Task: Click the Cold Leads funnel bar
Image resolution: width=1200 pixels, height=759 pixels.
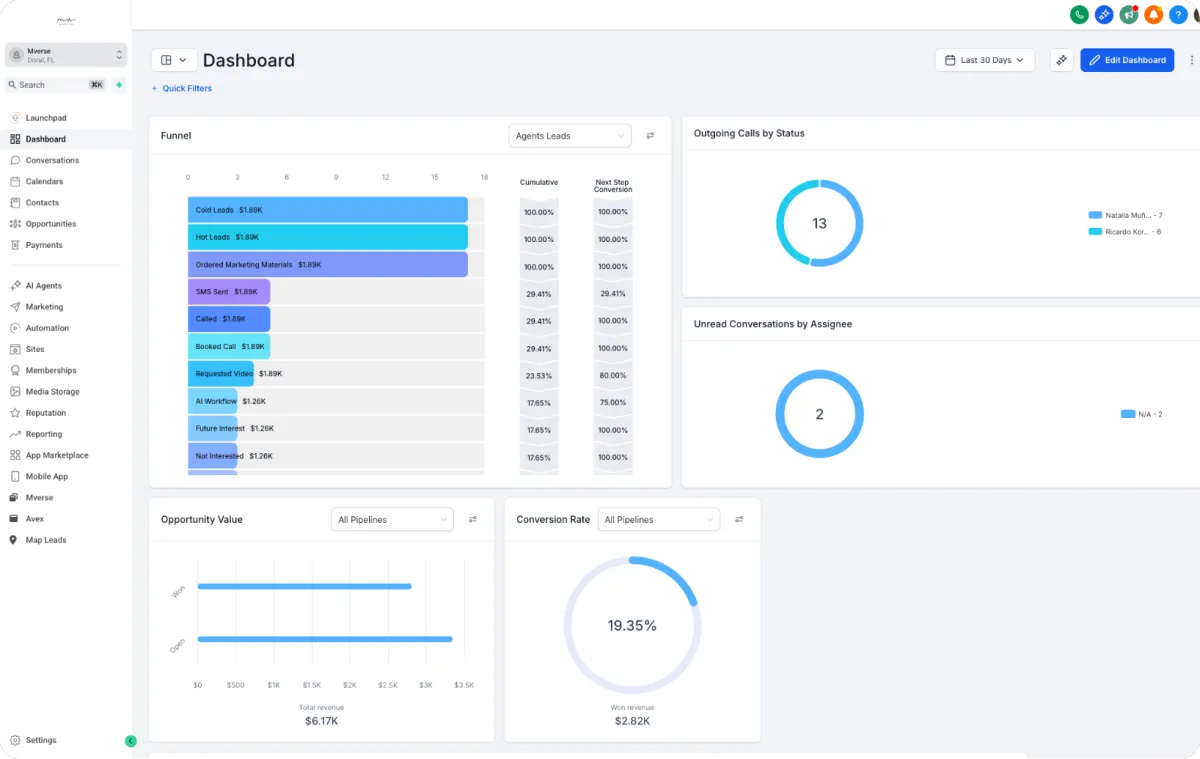Action: pos(328,210)
